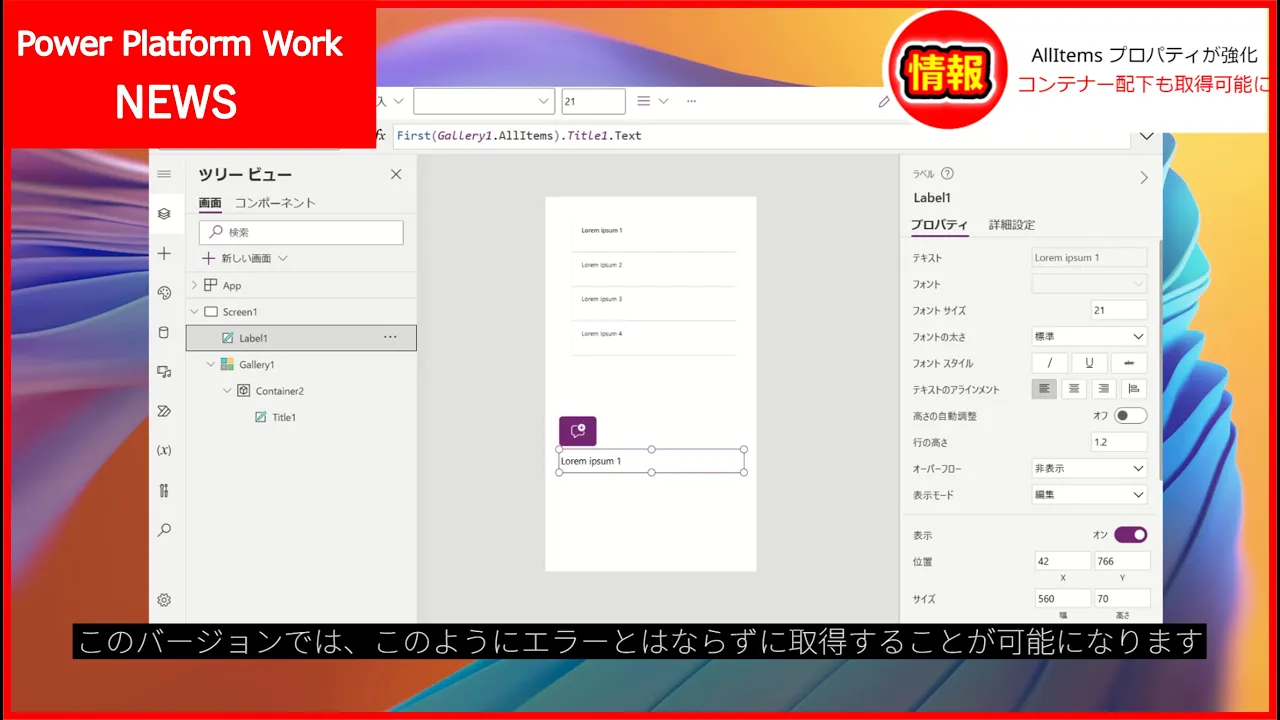Click the help question mark beside ラベル

[947, 173]
